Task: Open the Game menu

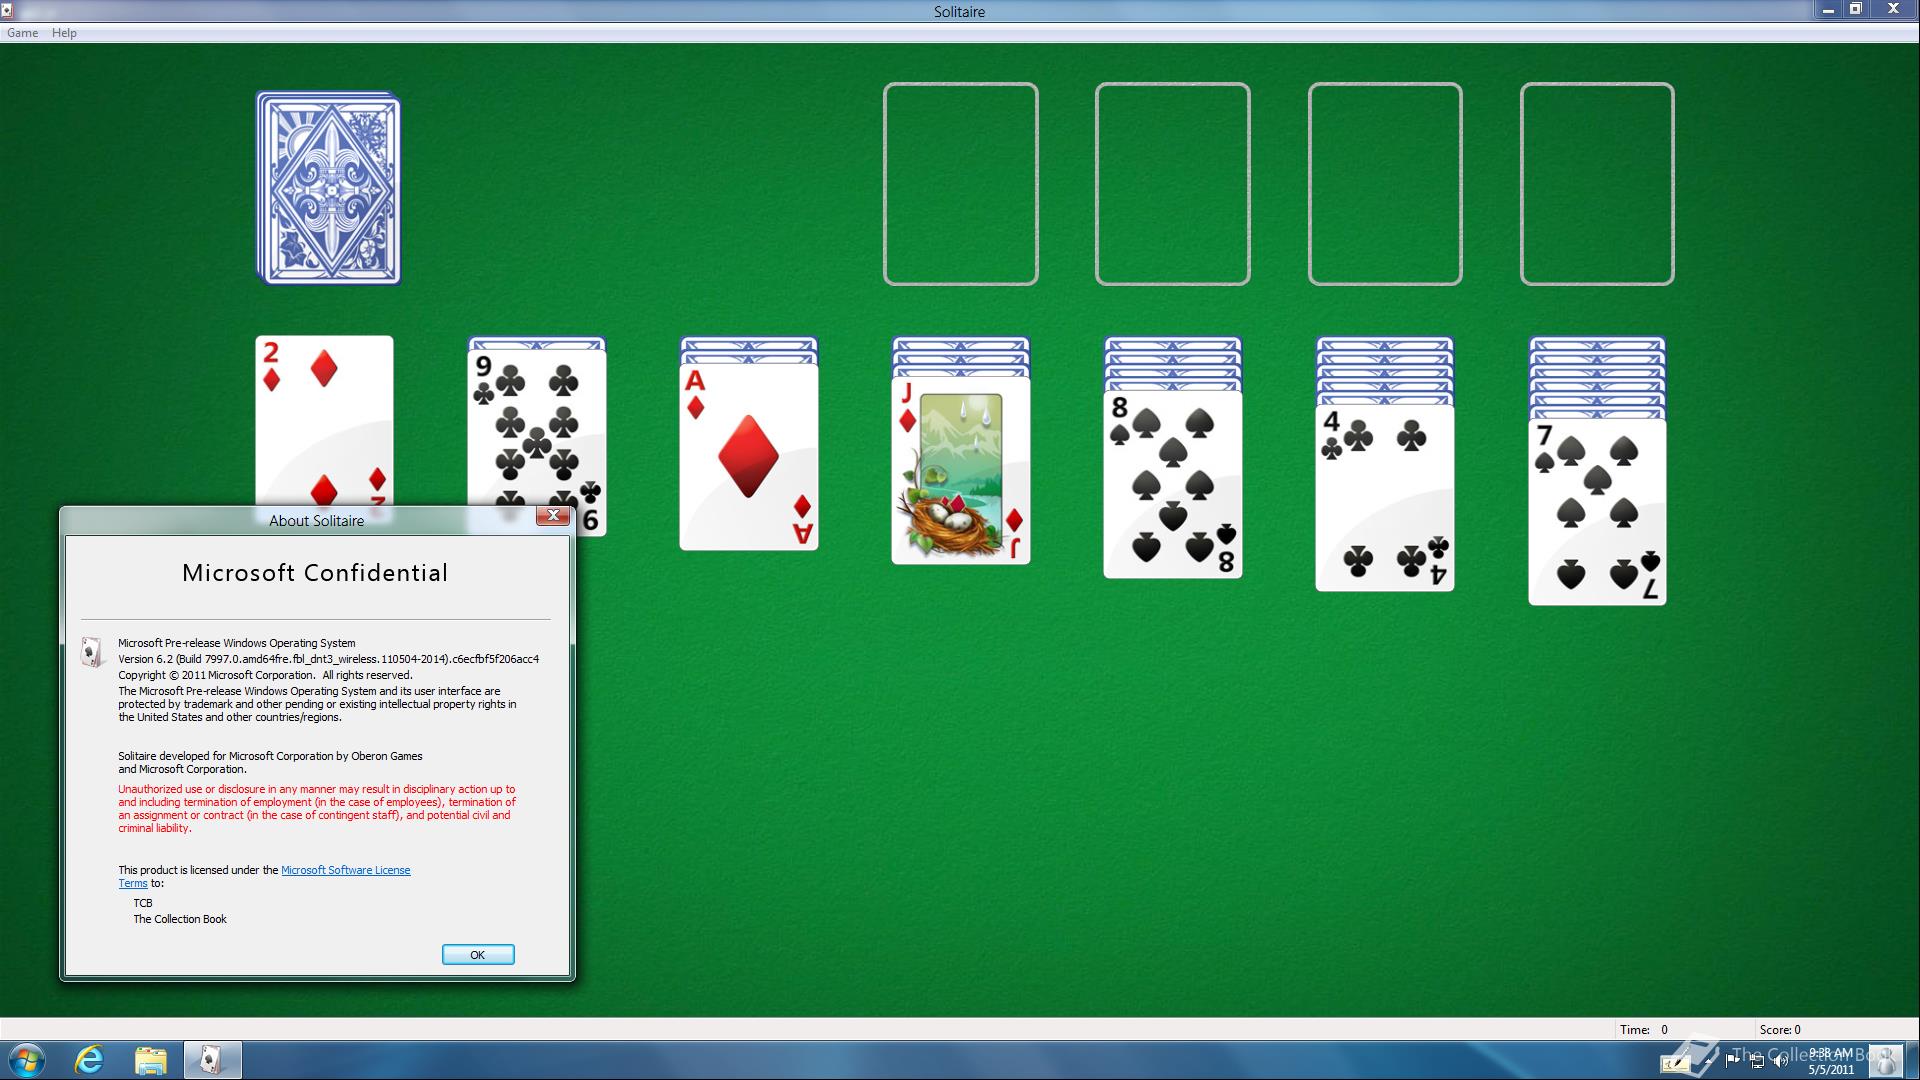Action: click(22, 33)
